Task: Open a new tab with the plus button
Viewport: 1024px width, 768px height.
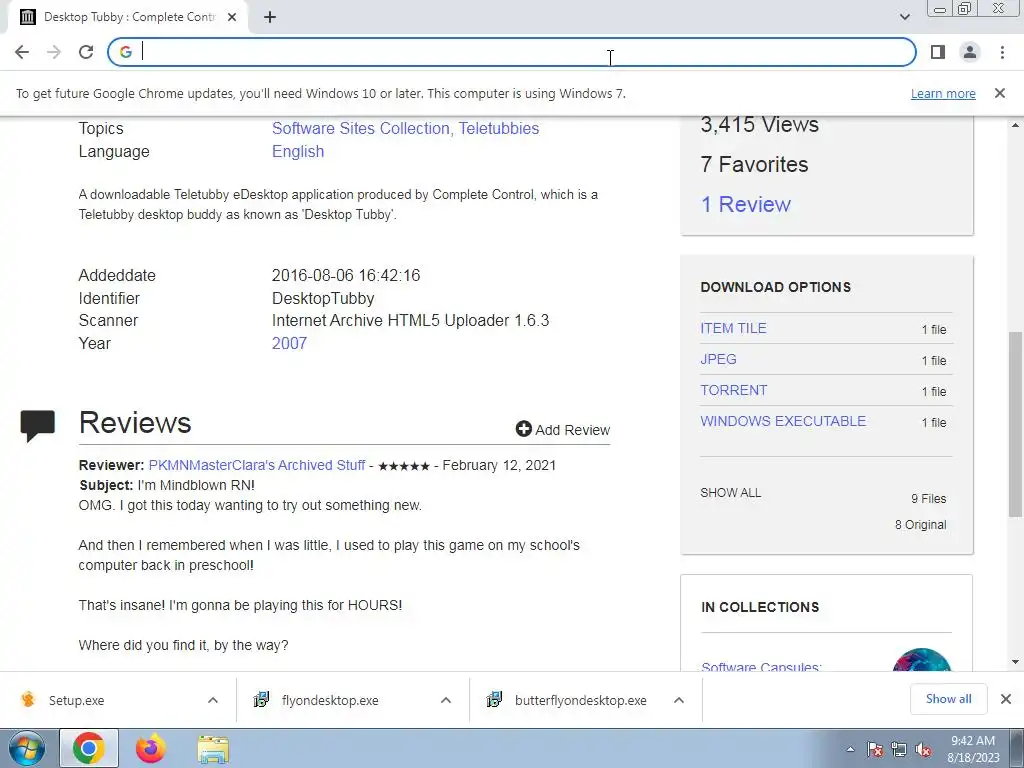Action: 270,17
